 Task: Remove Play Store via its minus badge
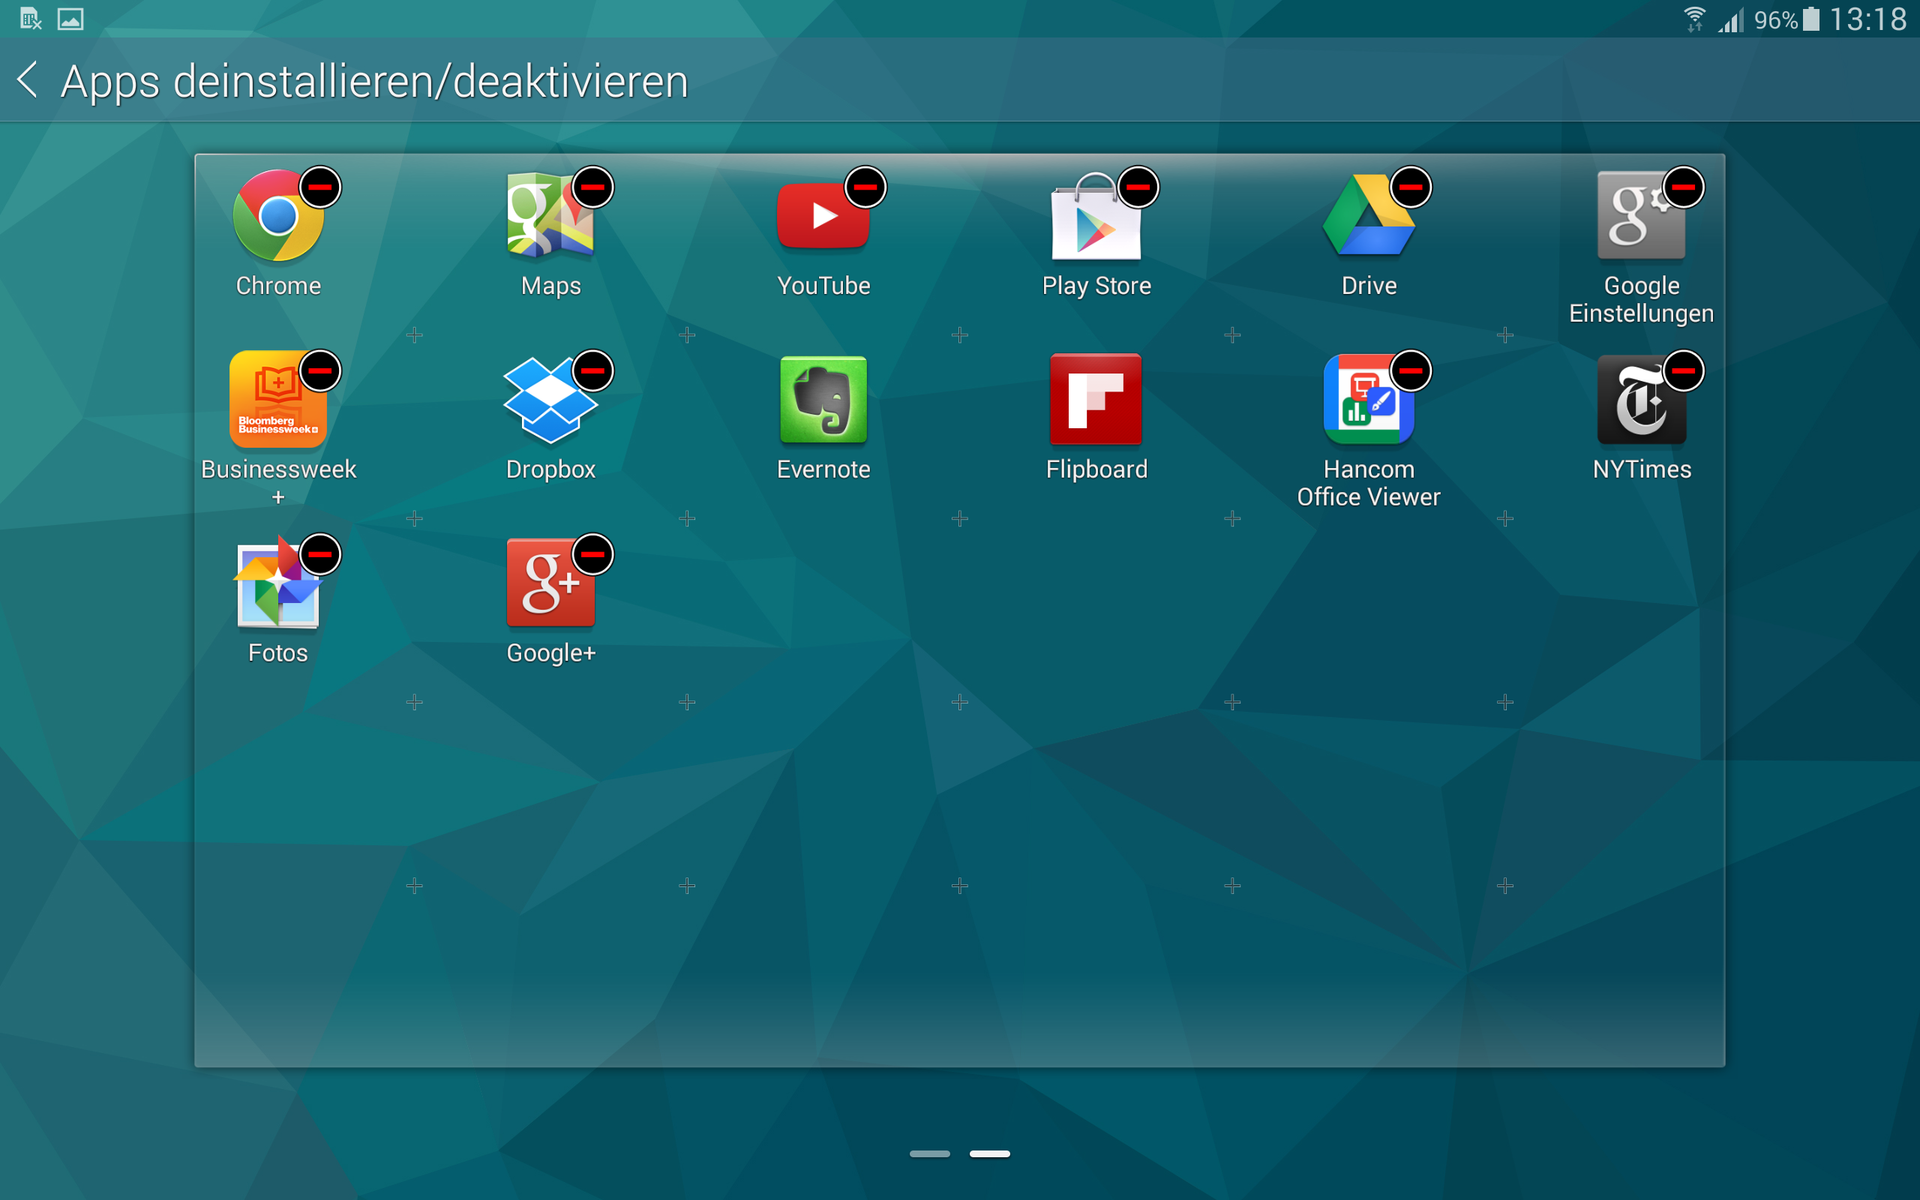[x=1138, y=187]
